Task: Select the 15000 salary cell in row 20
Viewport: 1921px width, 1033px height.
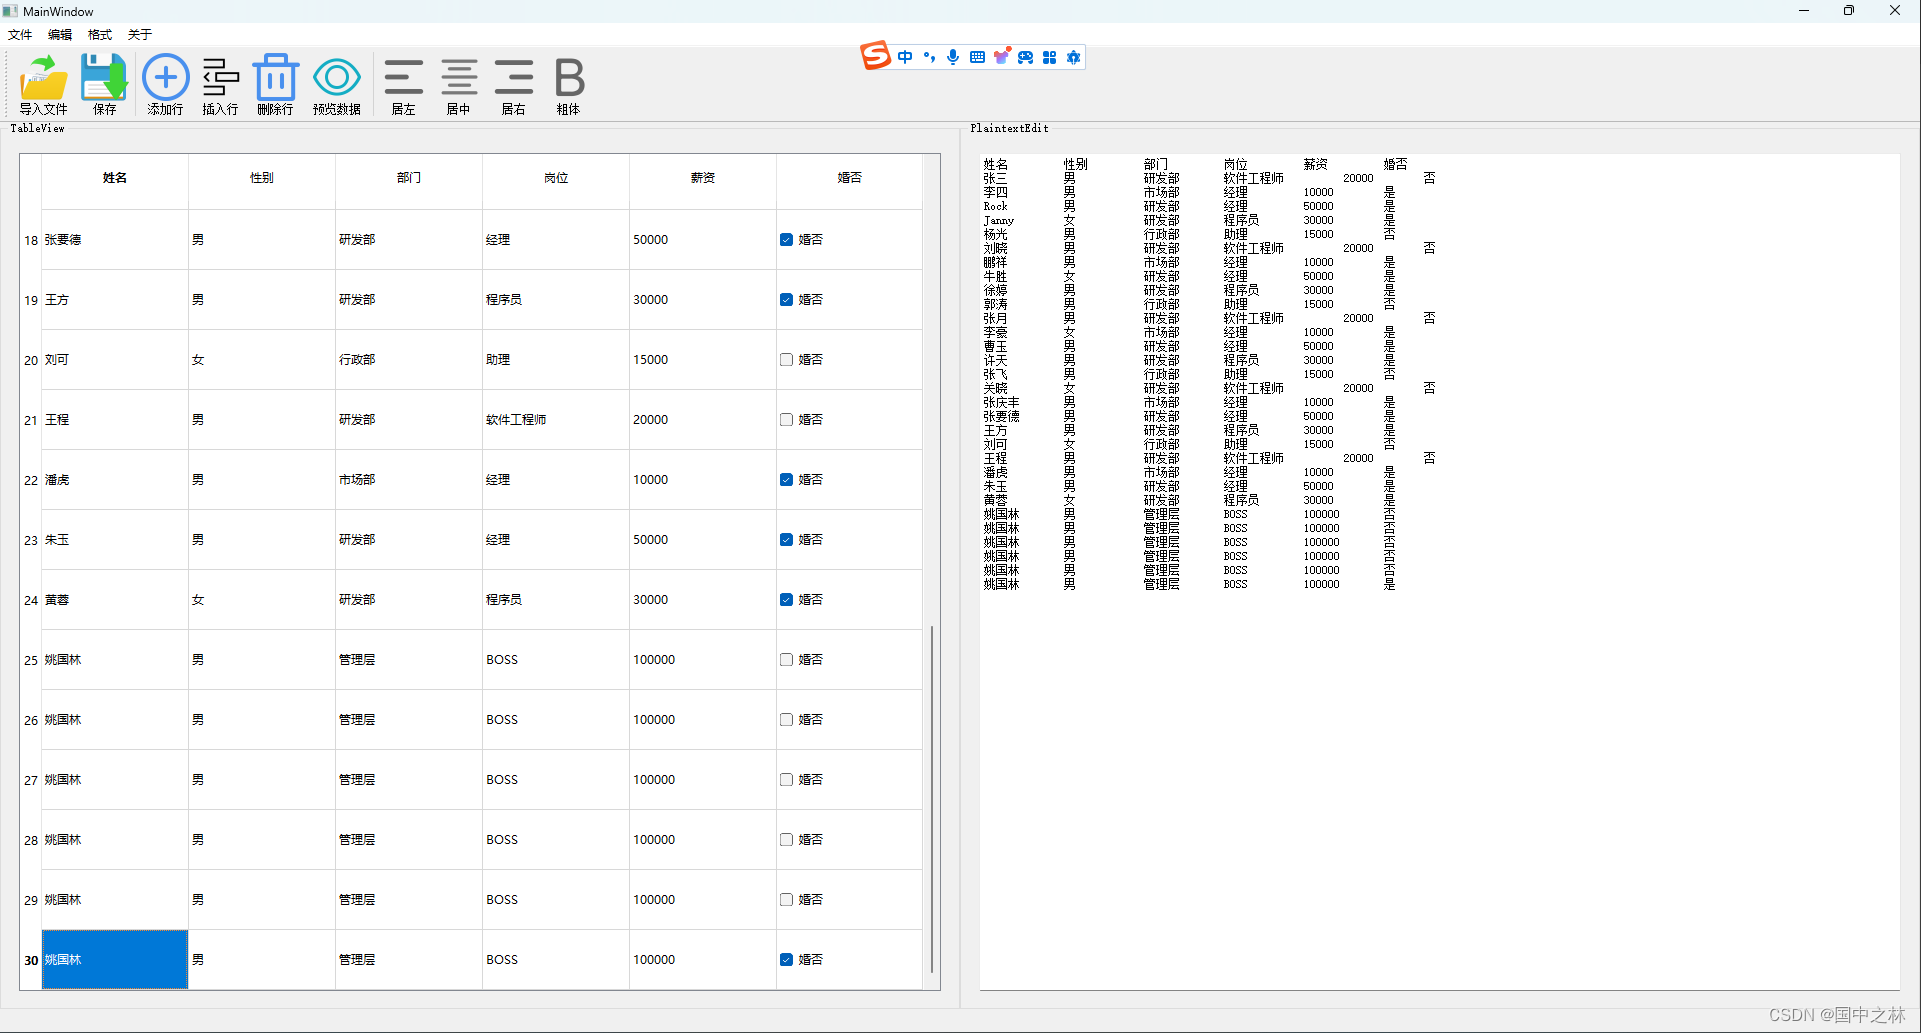Action: point(703,360)
